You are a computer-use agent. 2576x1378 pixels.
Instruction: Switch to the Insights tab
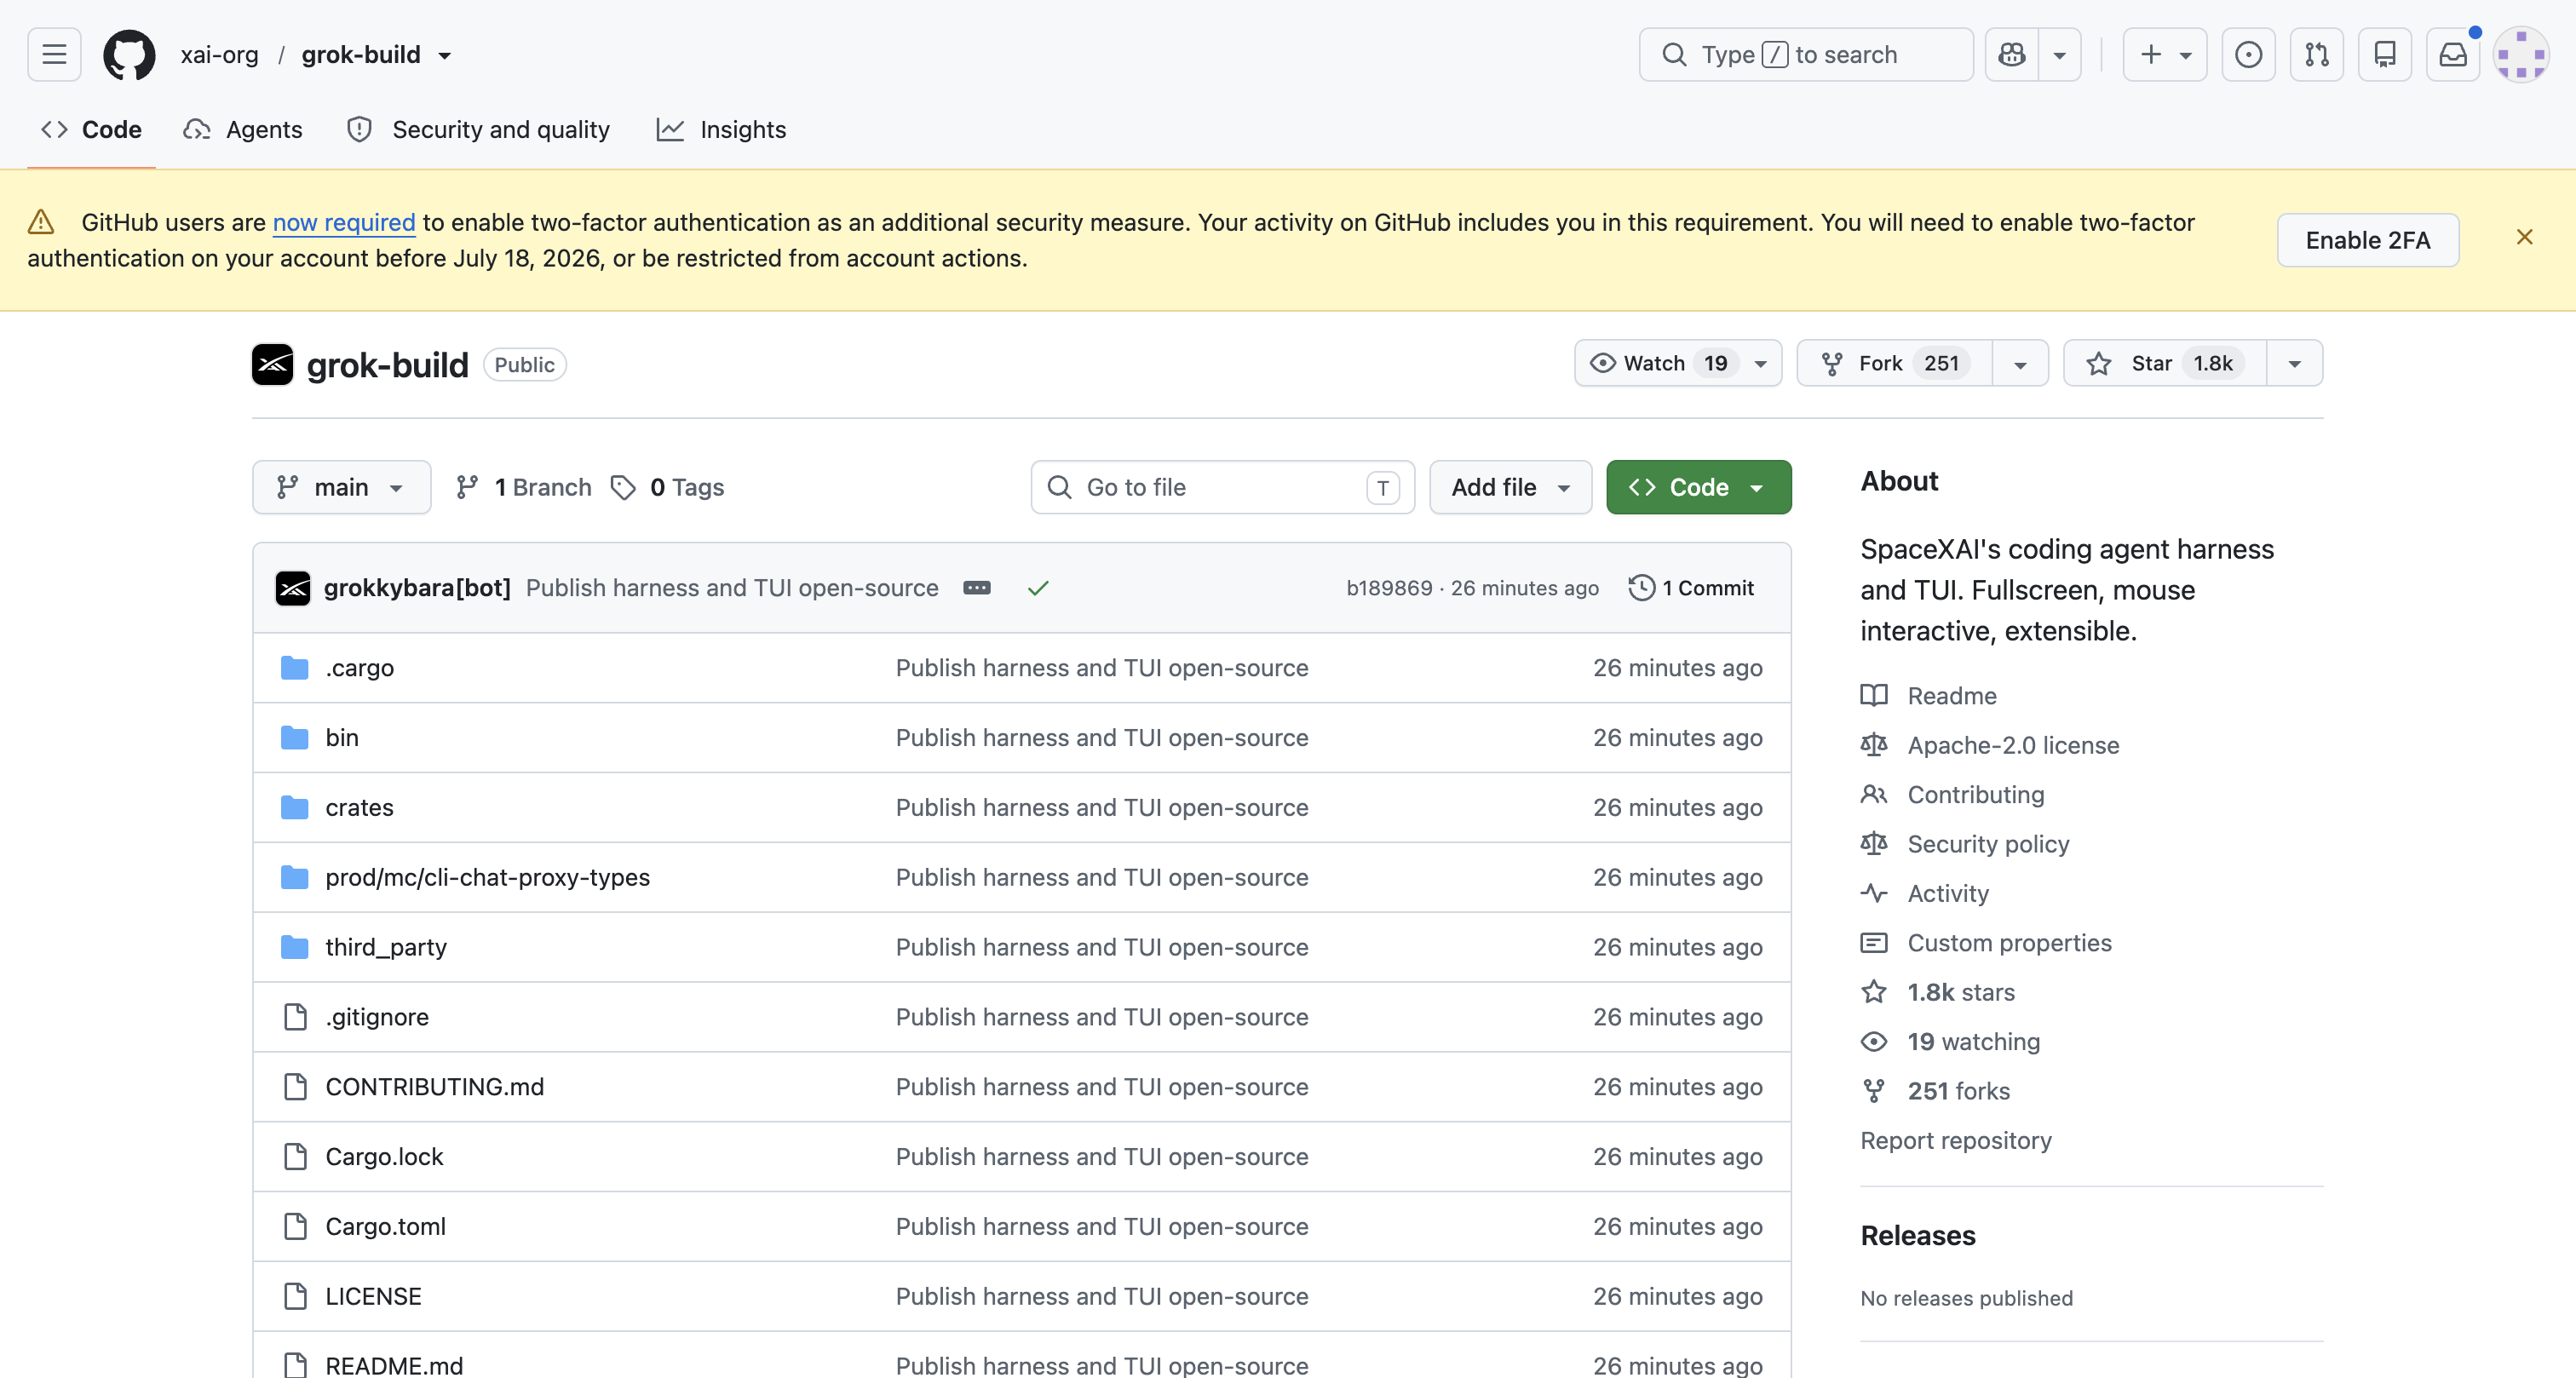coord(722,129)
